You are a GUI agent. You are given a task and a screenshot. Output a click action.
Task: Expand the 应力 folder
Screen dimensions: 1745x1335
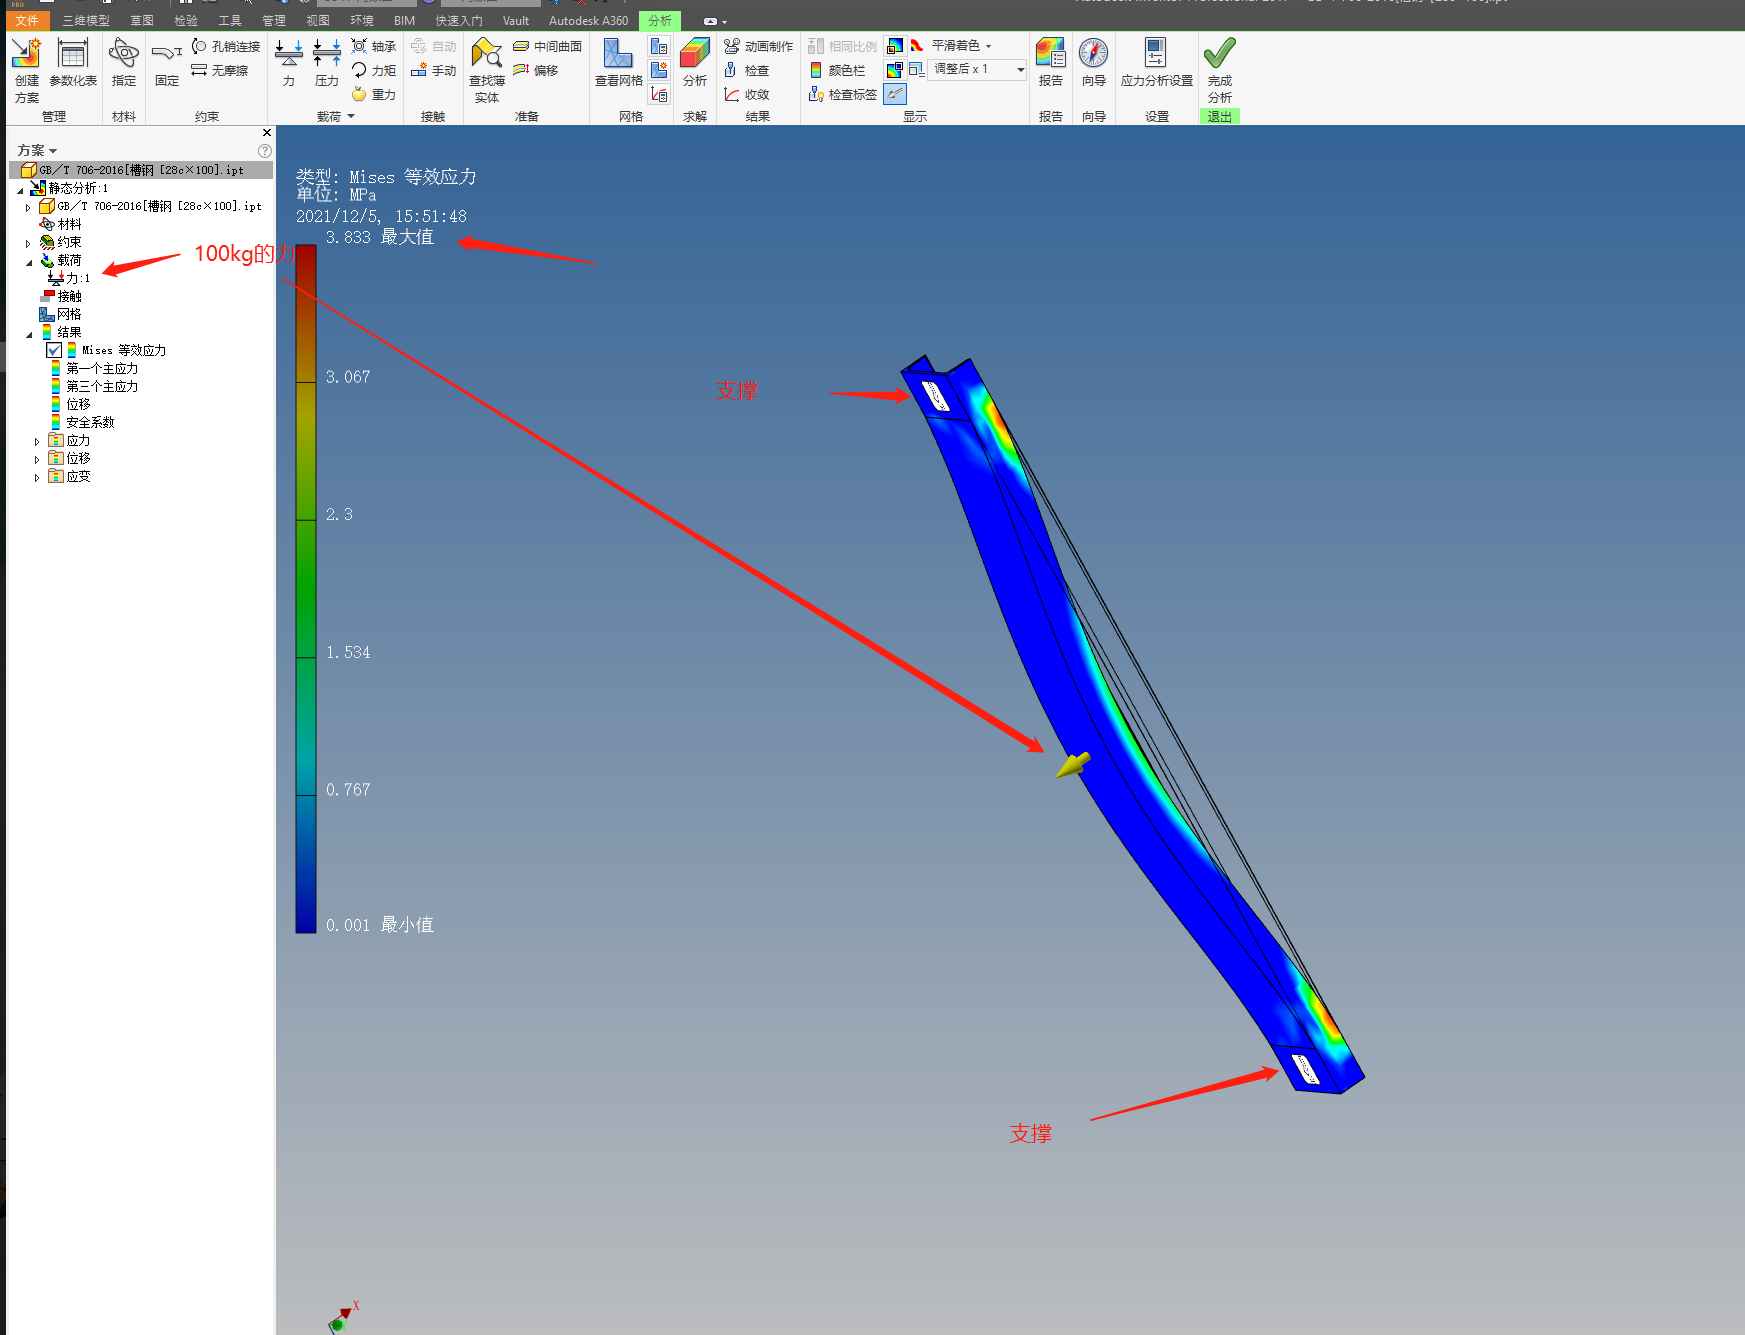tap(37, 441)
